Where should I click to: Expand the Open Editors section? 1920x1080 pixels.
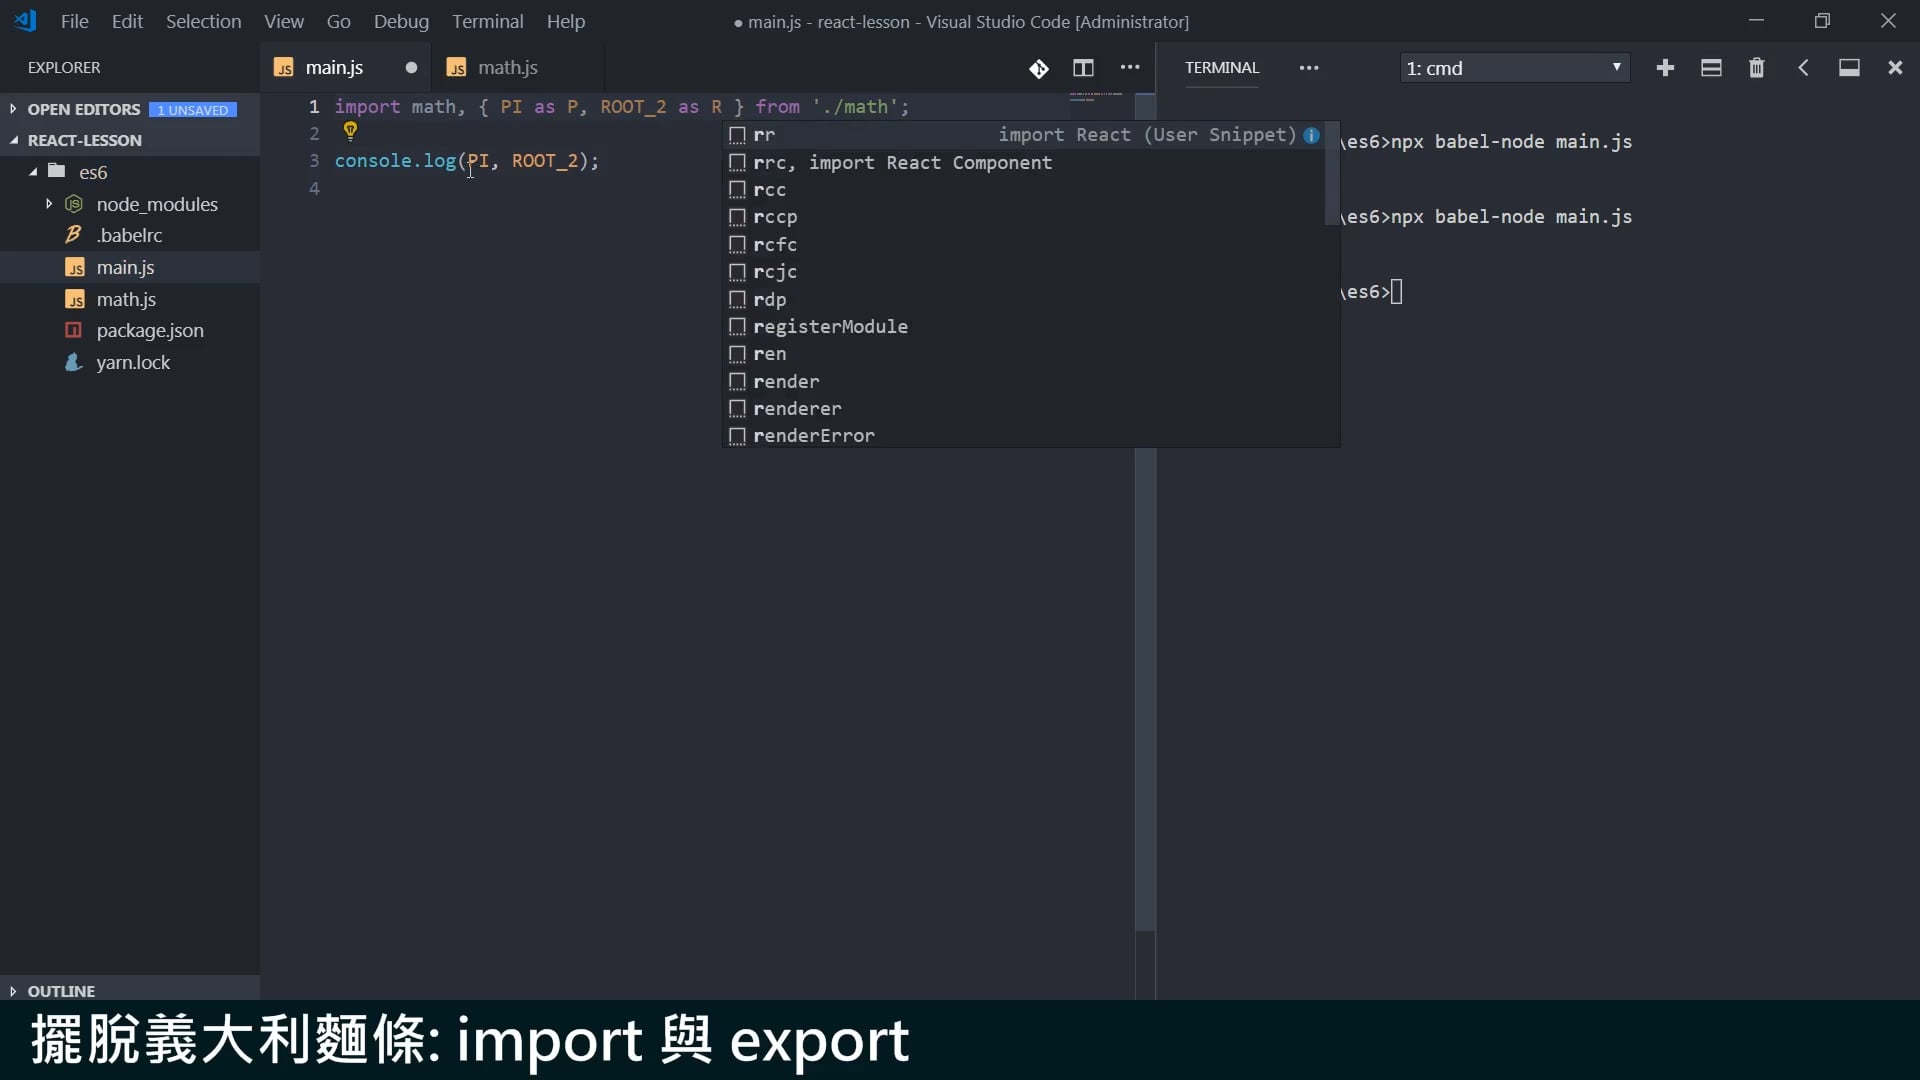click(13, 109)
